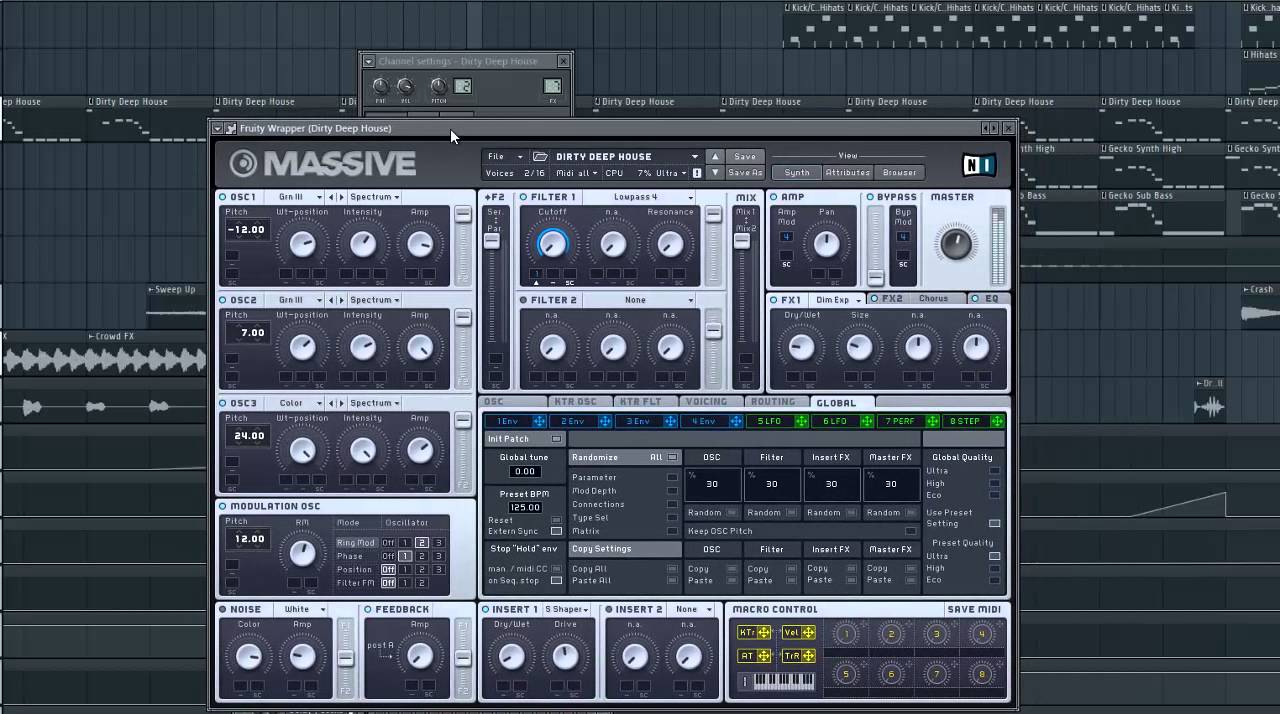The image size is (1280, 714).
Task: Click the Preset BPM 125.00 field
Action: (x=524, y=507)
